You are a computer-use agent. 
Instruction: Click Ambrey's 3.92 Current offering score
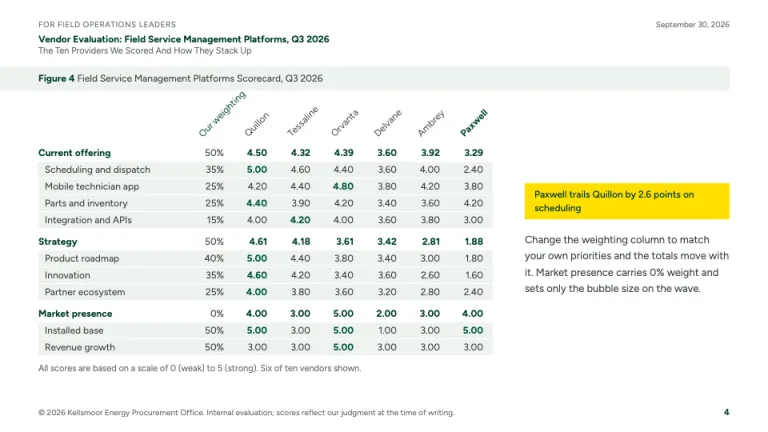pos(430,153)
